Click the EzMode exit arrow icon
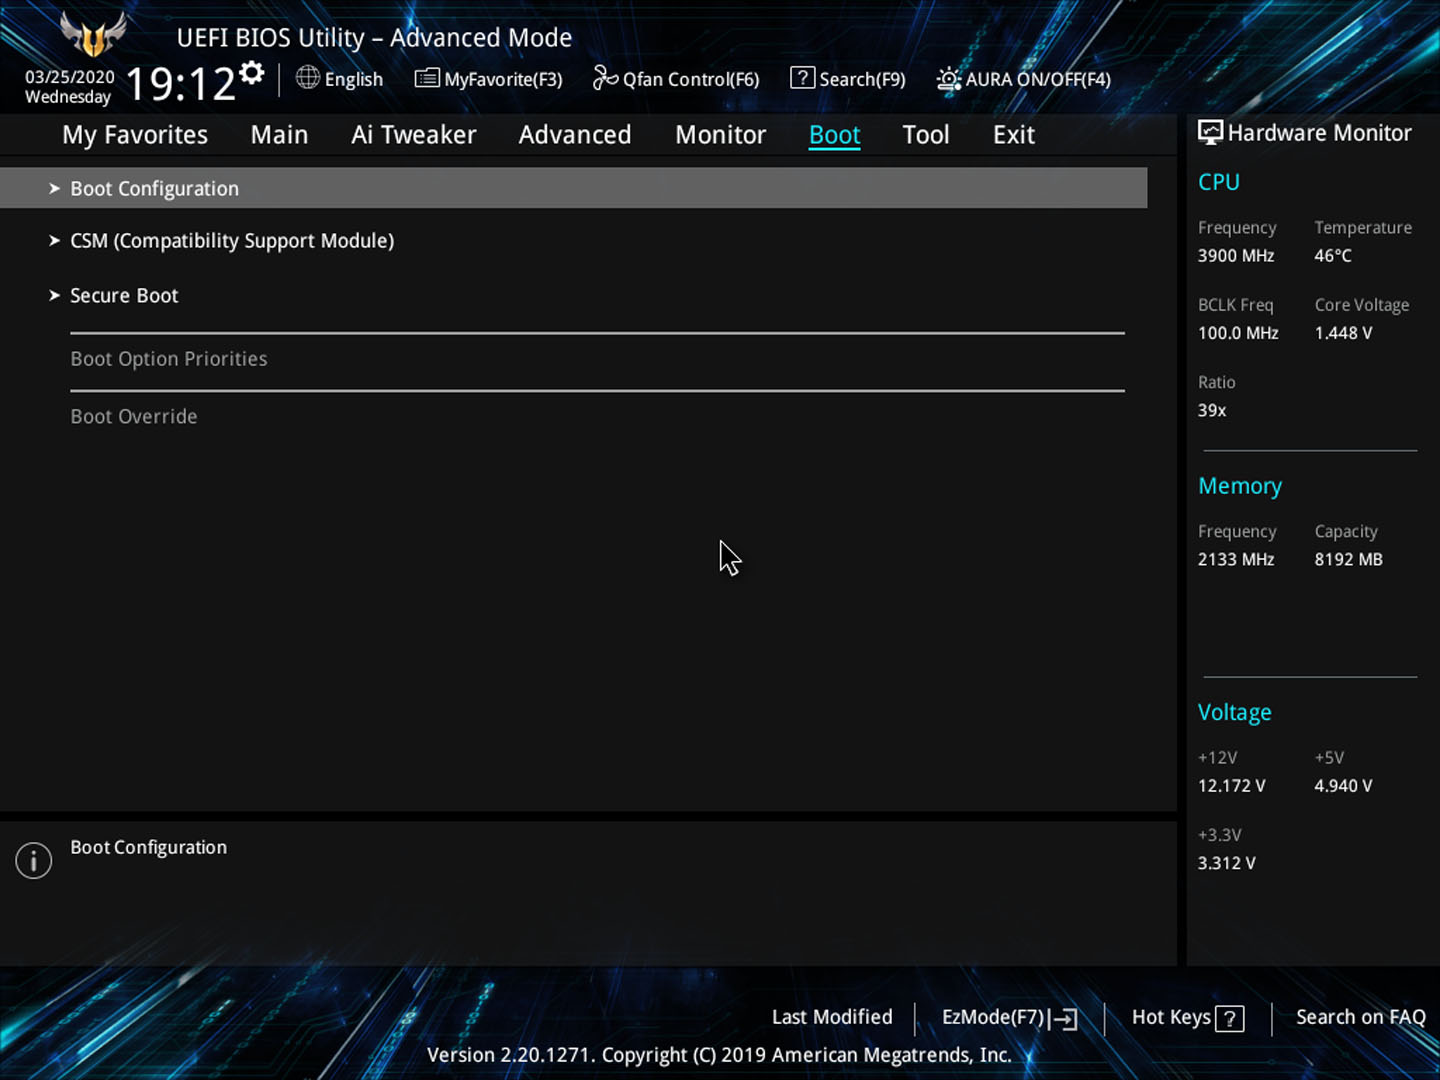The image size is (1440, 1080). pos(1066,1018)
